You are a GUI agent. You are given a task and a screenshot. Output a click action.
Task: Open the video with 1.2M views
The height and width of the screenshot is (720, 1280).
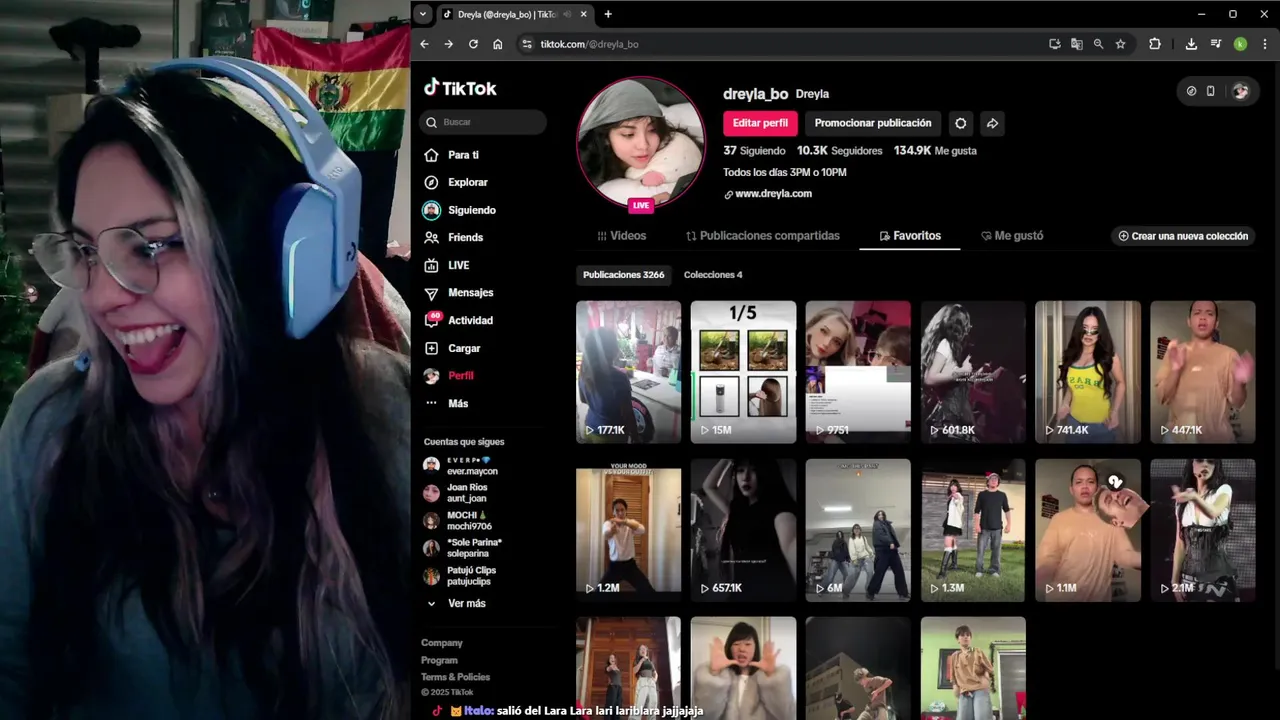[628, 530]
